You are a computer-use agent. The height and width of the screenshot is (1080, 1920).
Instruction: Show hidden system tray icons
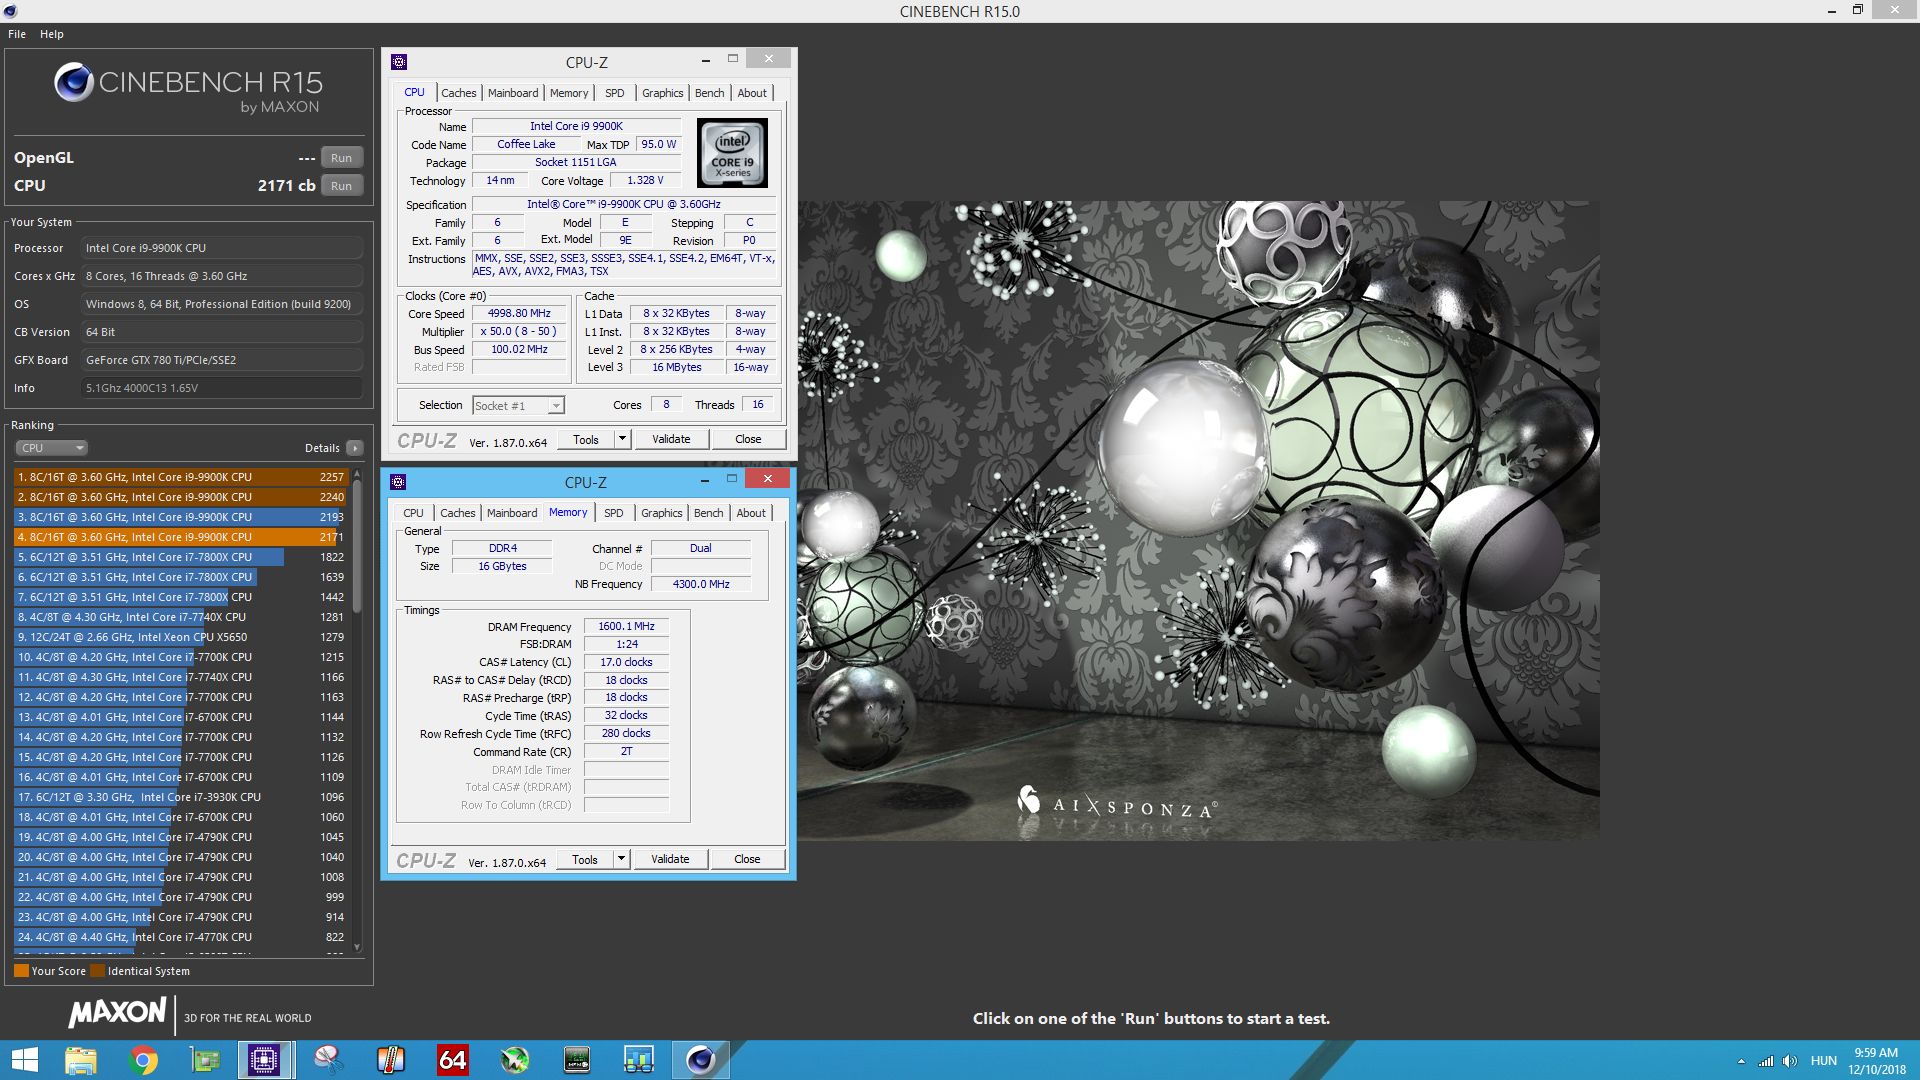1741,1061
